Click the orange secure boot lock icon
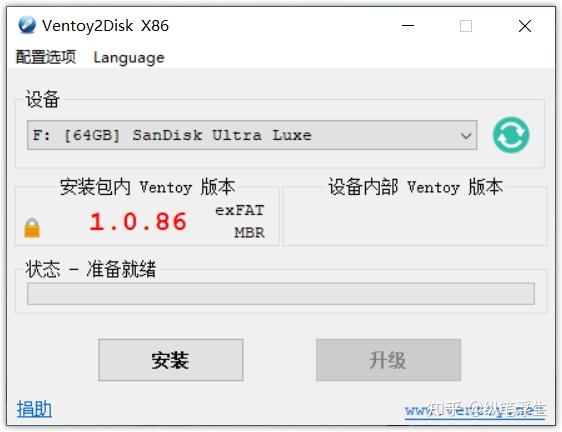 click(32, 228)
